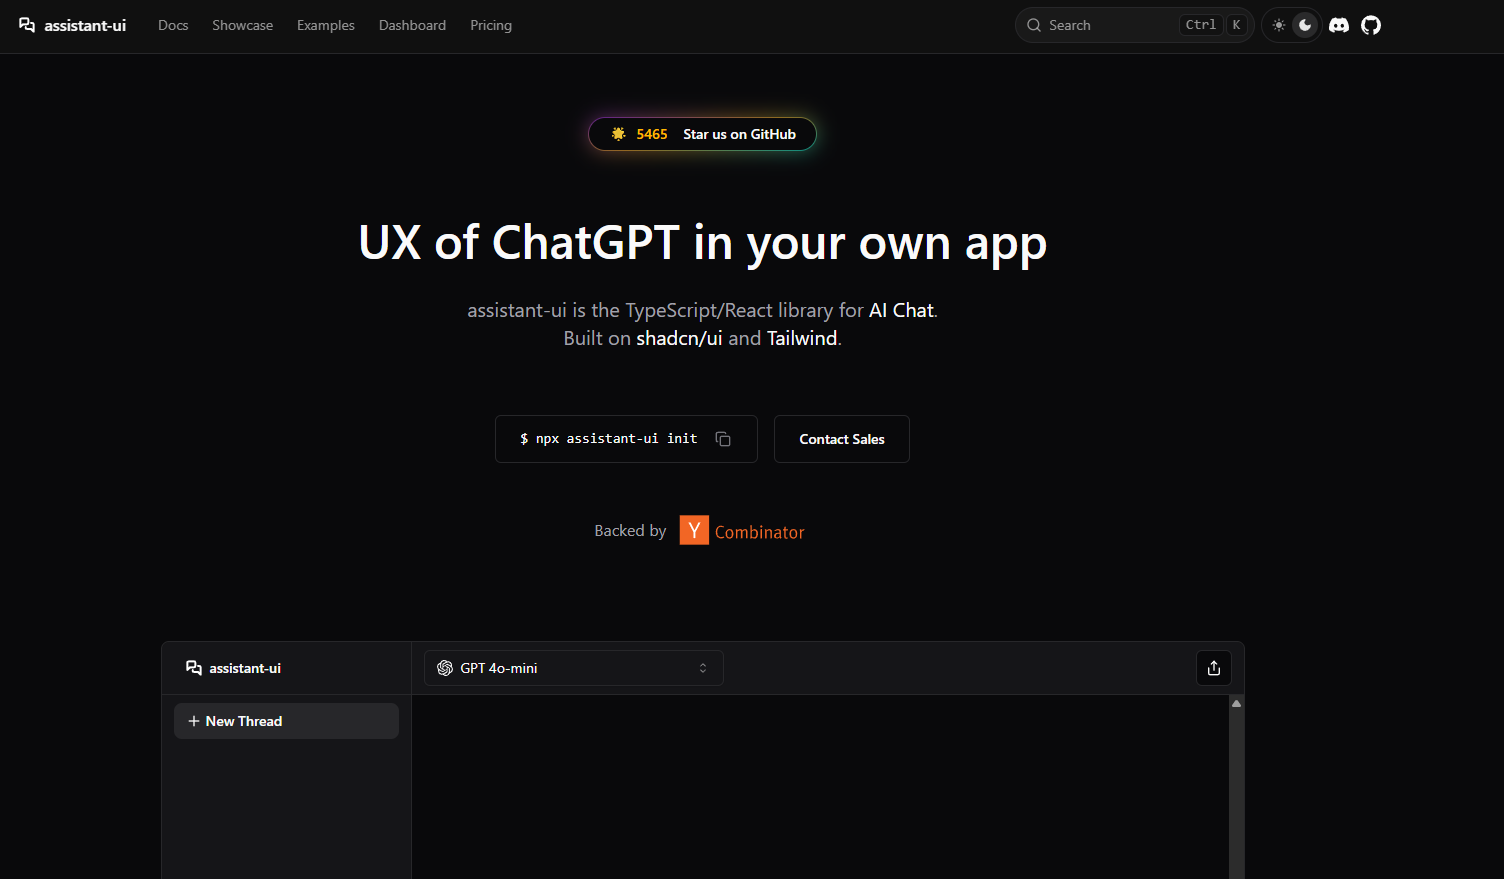Go to the Examples page
The height and width of the screenshot is (879, 1504).
point(326,25)
